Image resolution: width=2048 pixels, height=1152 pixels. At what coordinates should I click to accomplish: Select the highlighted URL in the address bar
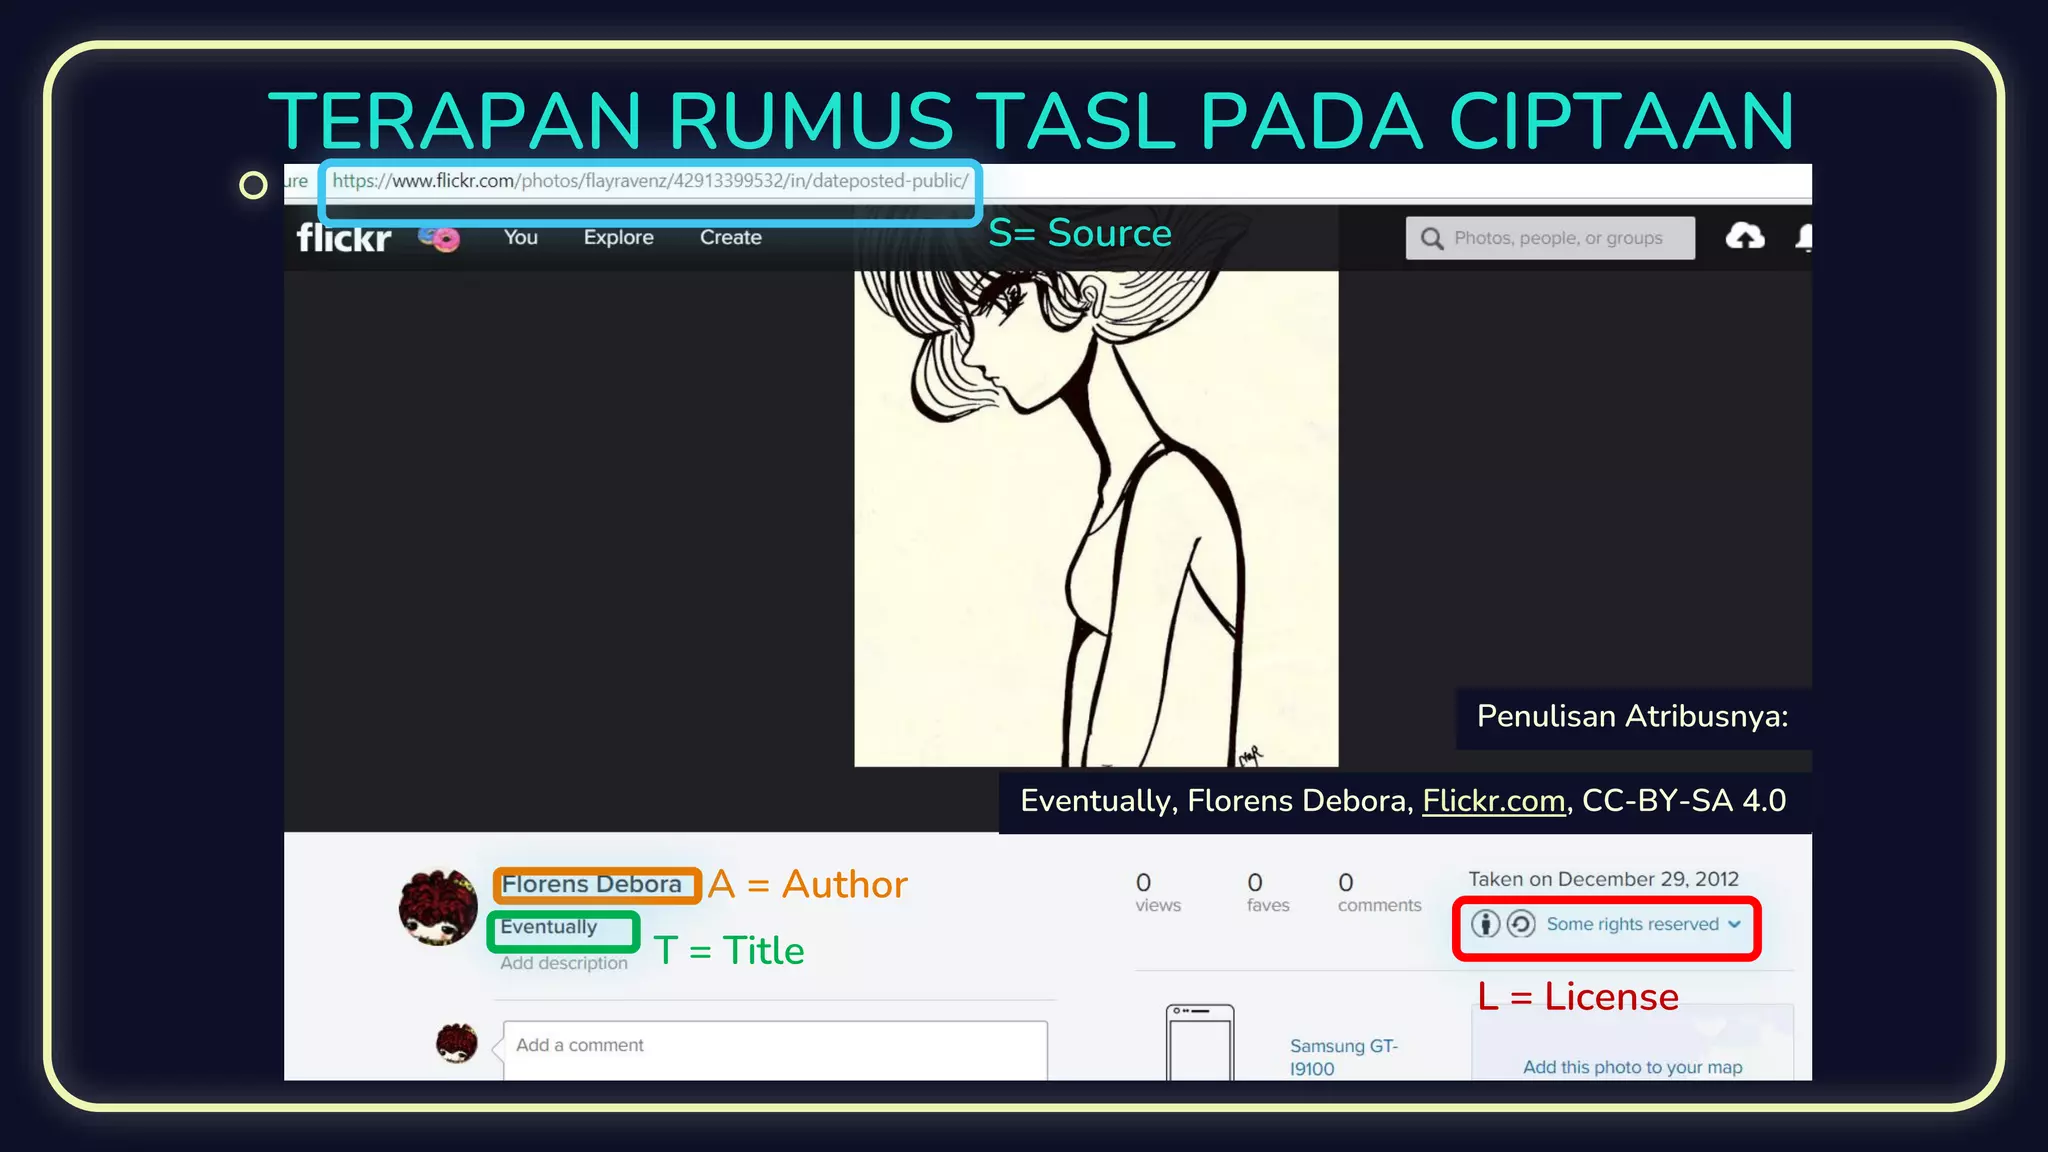coord(650,182)
